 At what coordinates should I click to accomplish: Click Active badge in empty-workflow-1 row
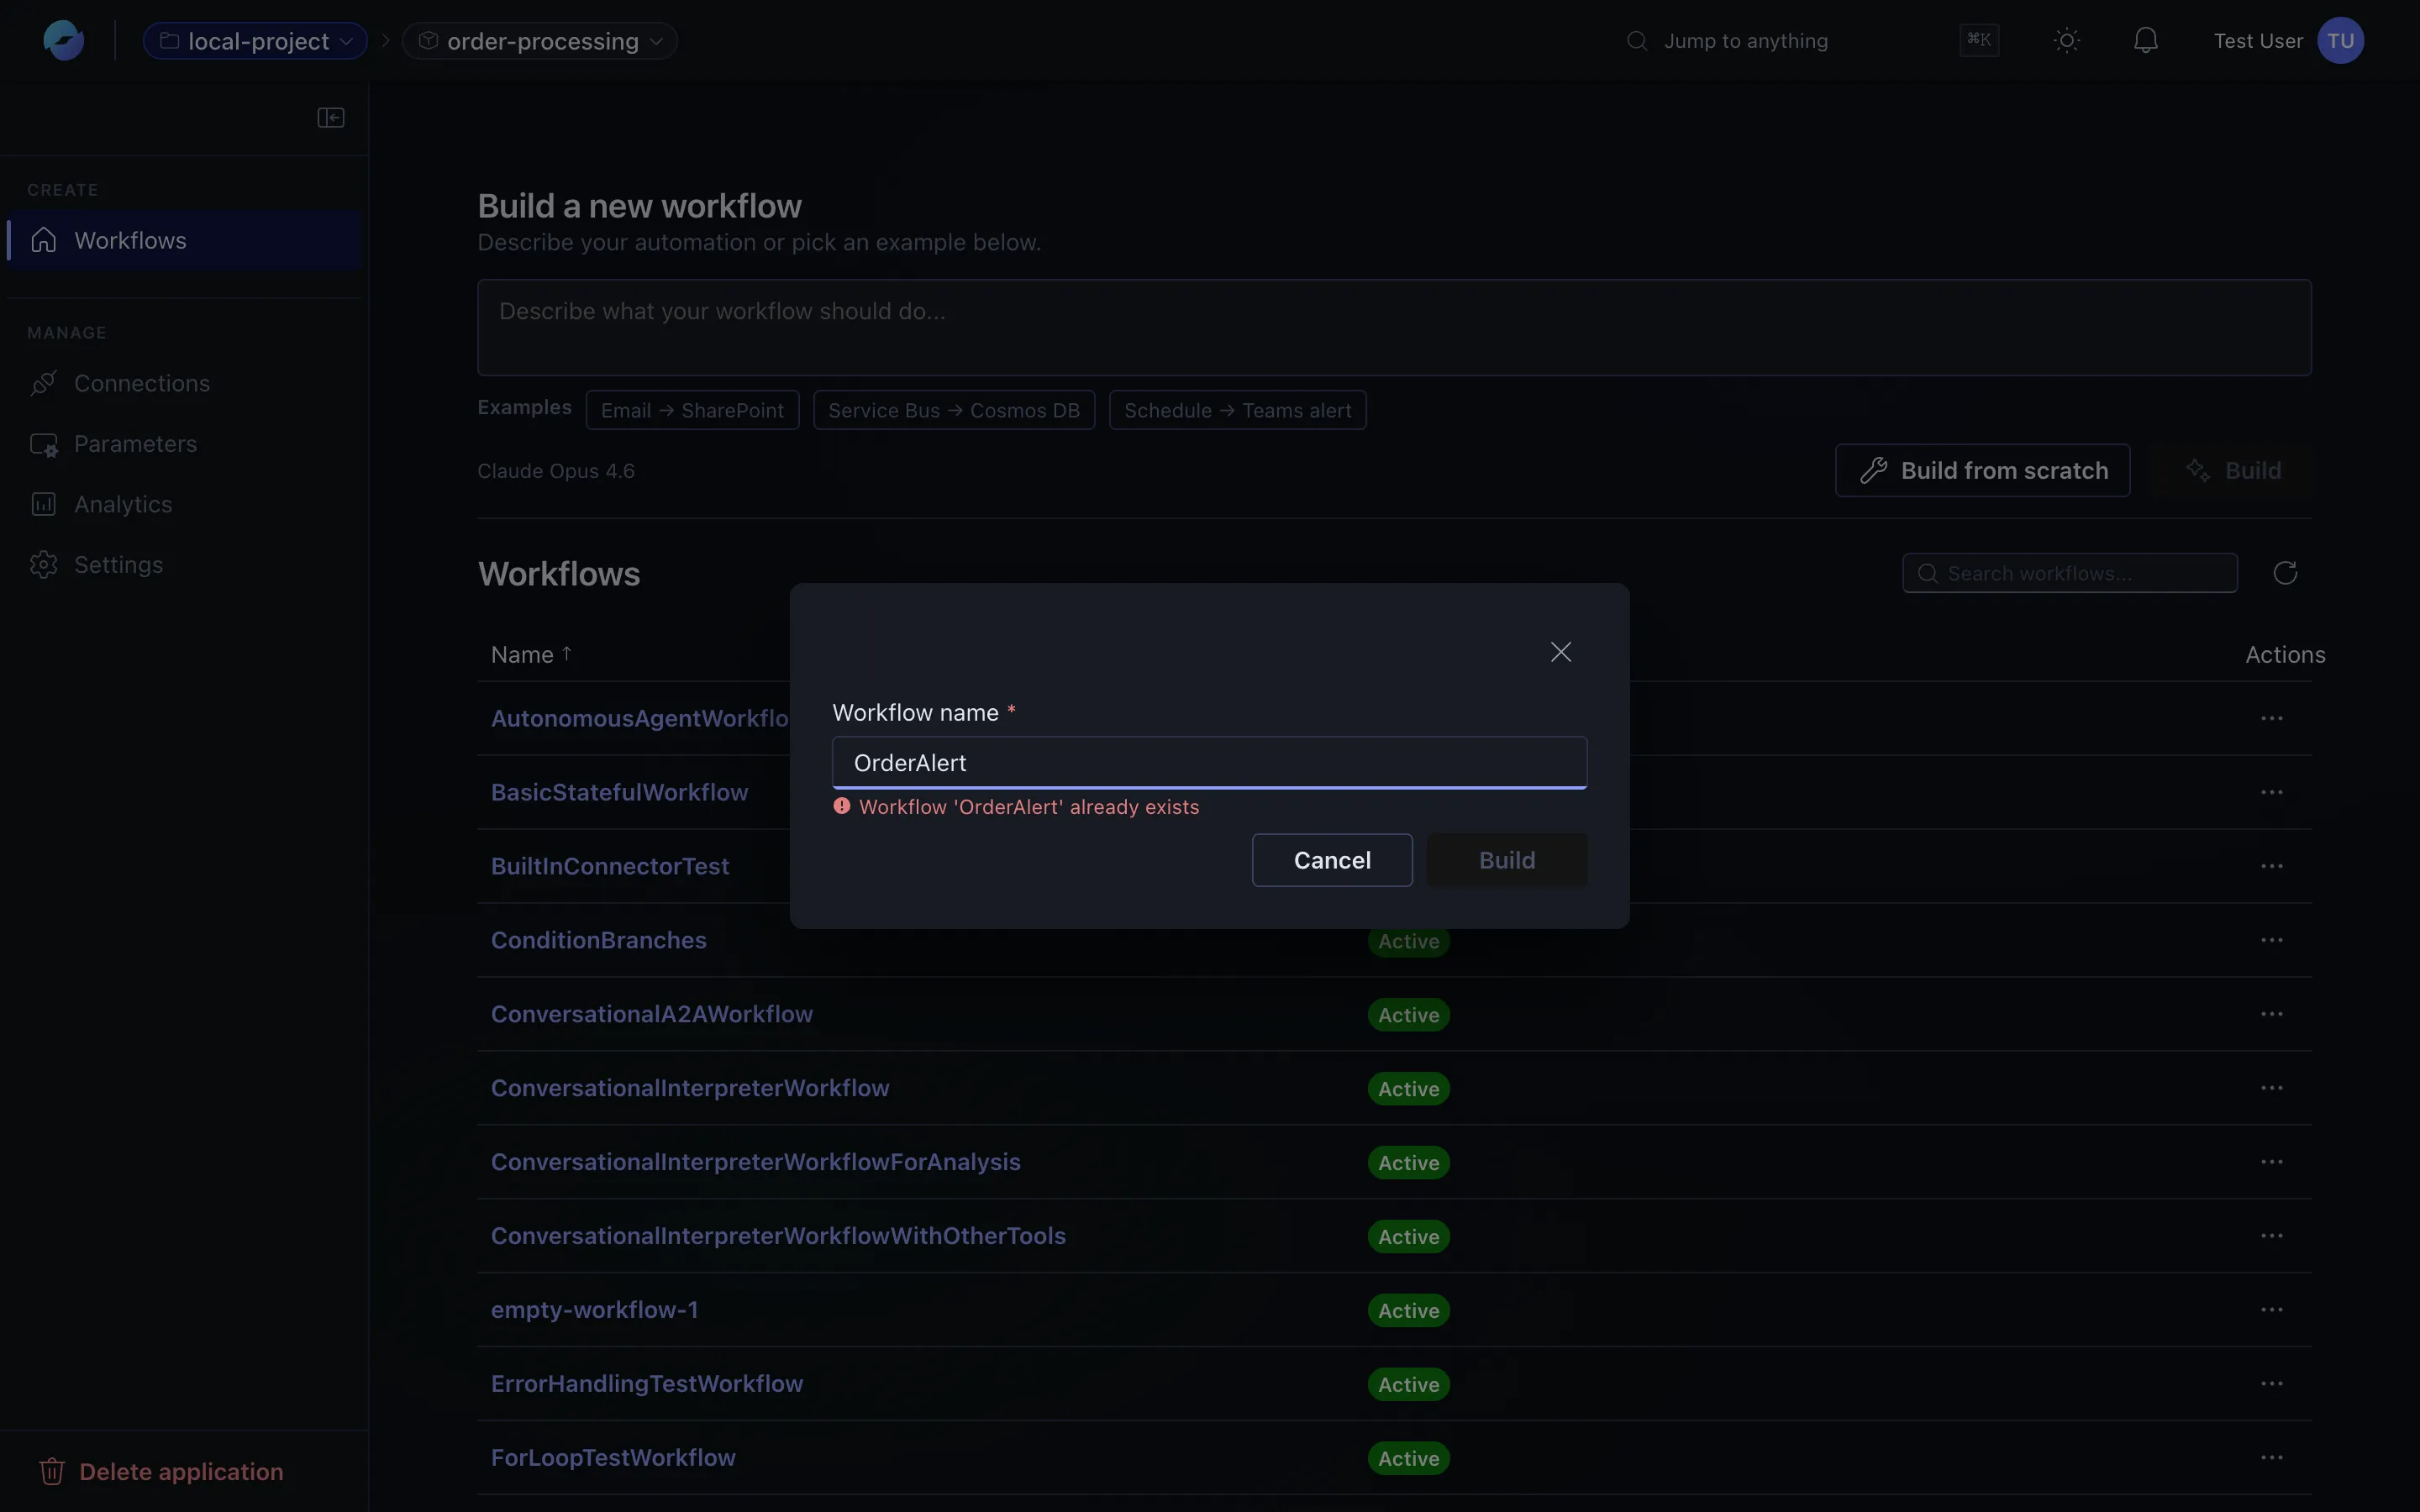(x=1408, y=1311)
